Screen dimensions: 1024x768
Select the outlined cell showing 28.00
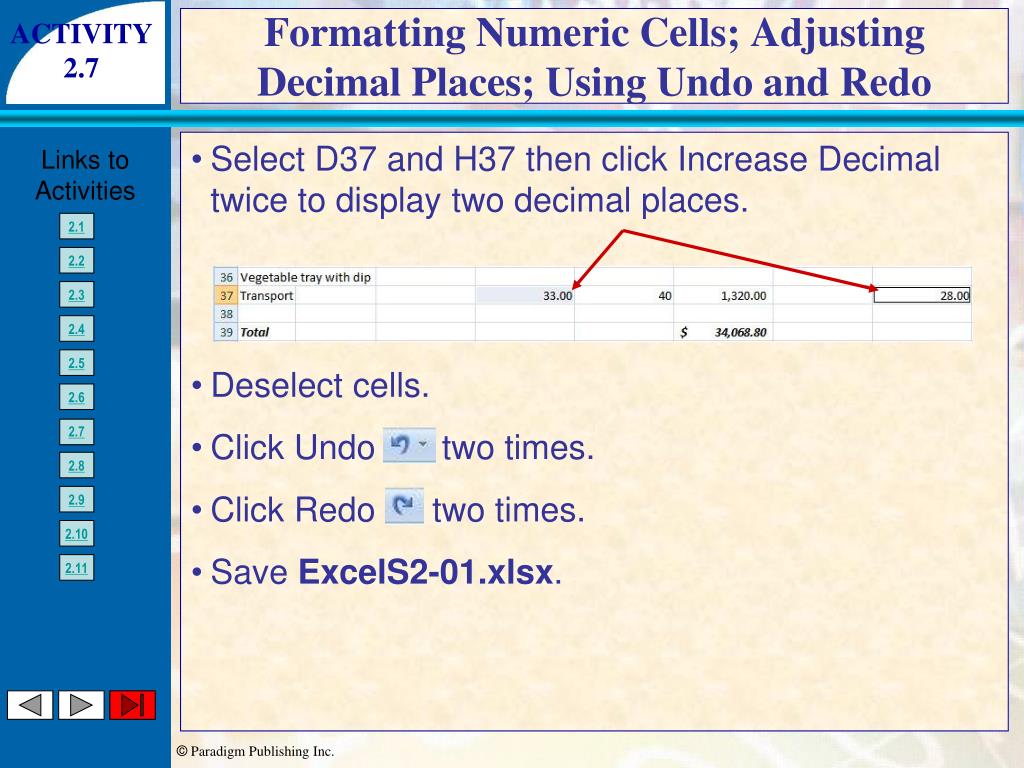921,295
